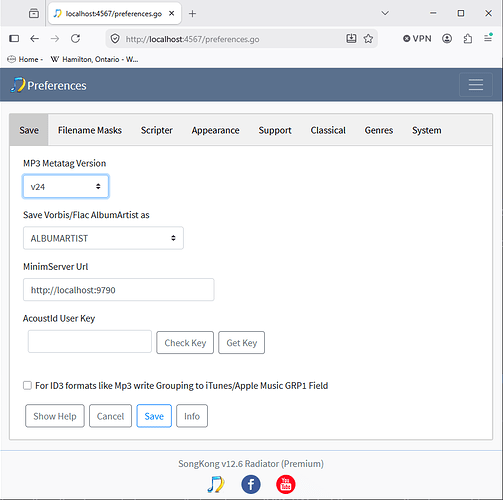Click the VPN indicator in toolbar
Image resolution: width=503 pixels, height=500 pixels.
coord(417,39)
